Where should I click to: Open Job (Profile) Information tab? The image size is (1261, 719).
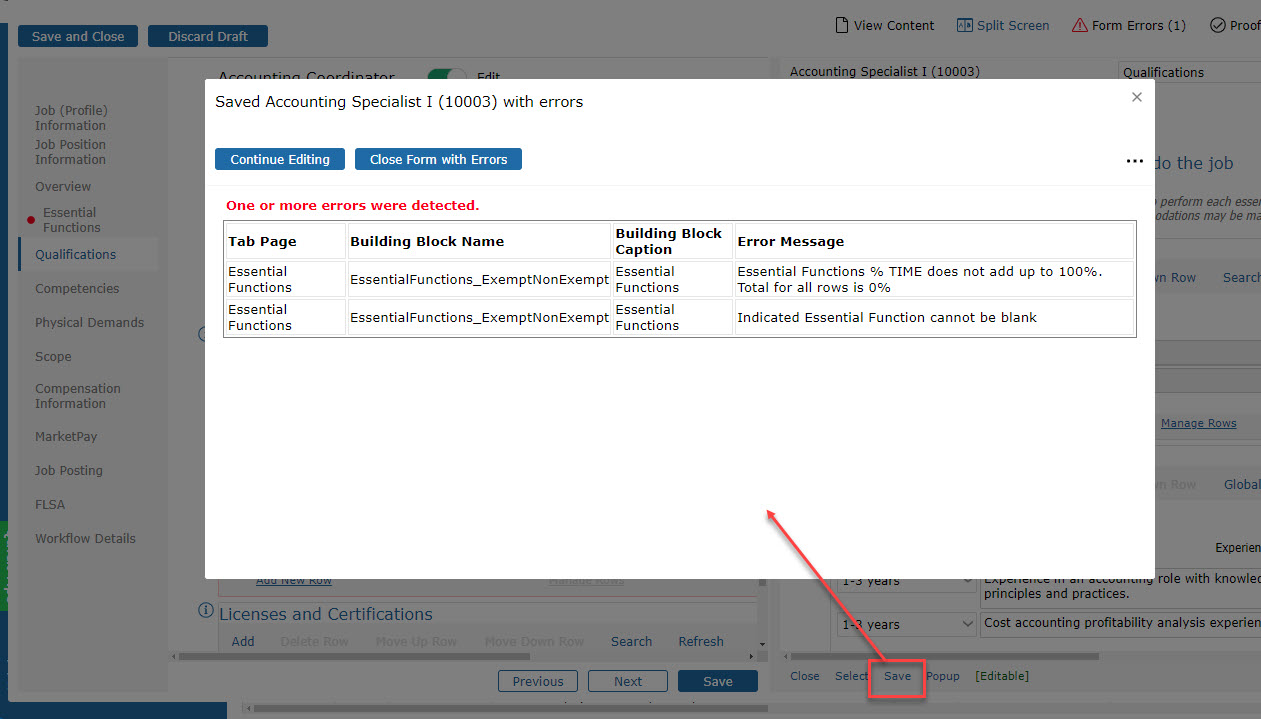tap(71, 118)
